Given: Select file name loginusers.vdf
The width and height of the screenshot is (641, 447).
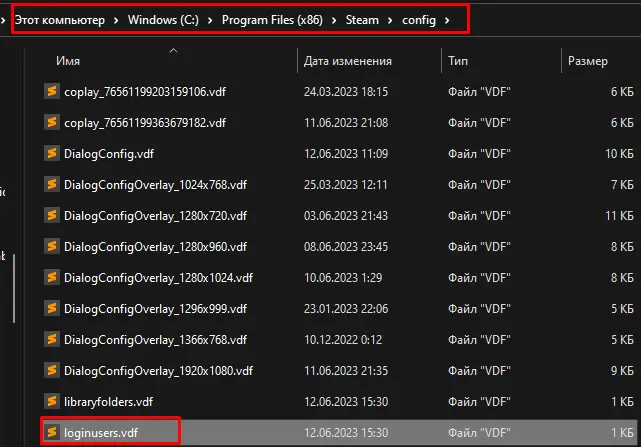Looking at the screenshot, I should 101,433.
